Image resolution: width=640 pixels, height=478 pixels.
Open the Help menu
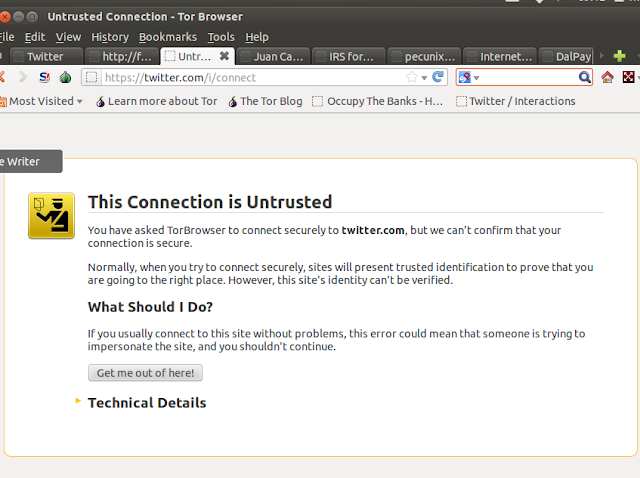(257, 37)
